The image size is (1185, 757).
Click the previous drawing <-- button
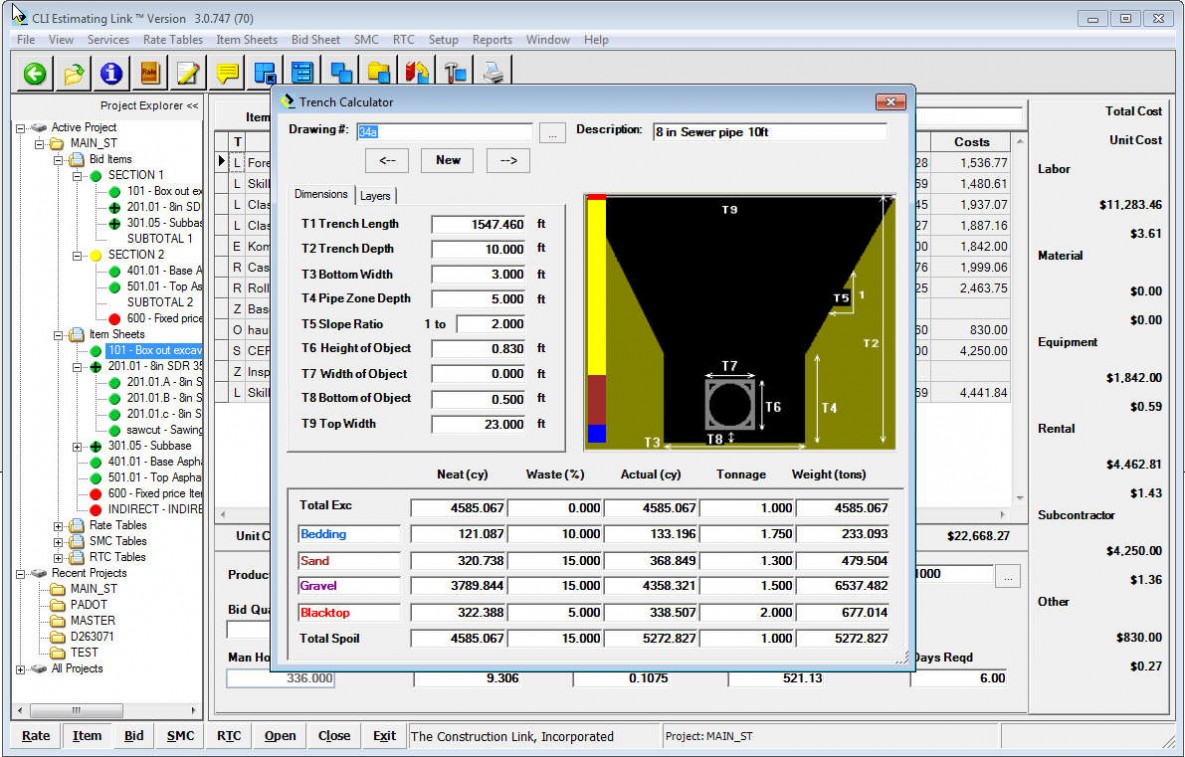point(387,160)
